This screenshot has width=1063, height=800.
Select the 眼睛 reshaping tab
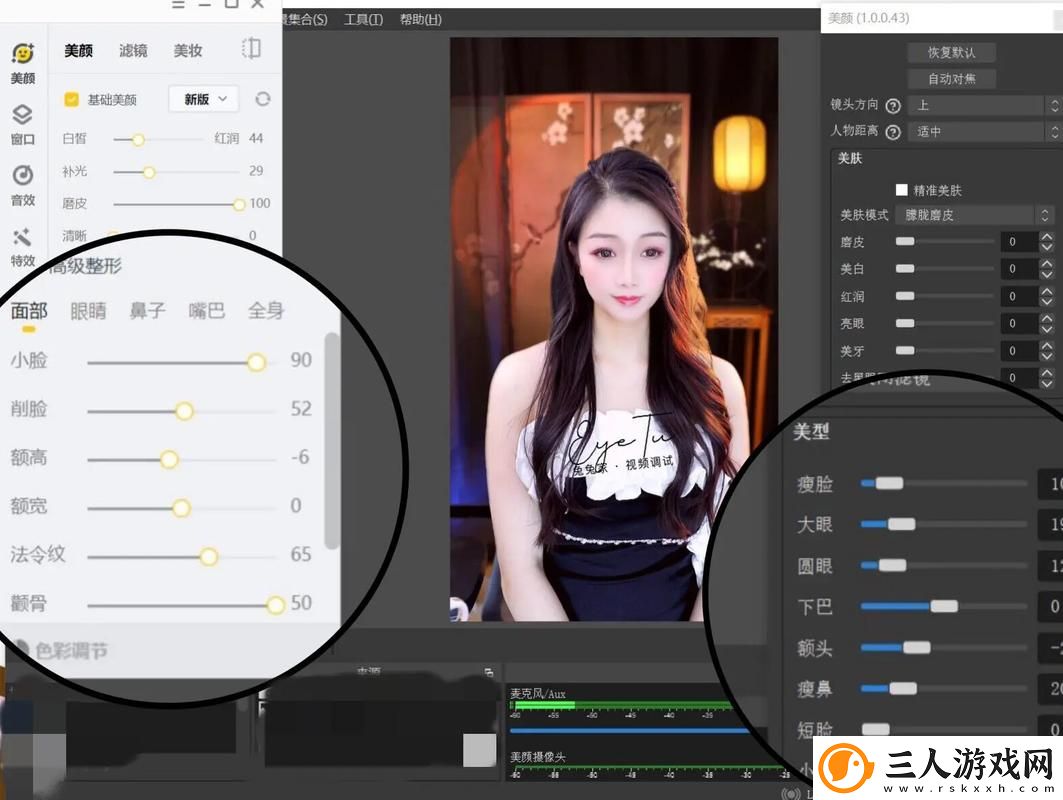click(x=88, y=311)
